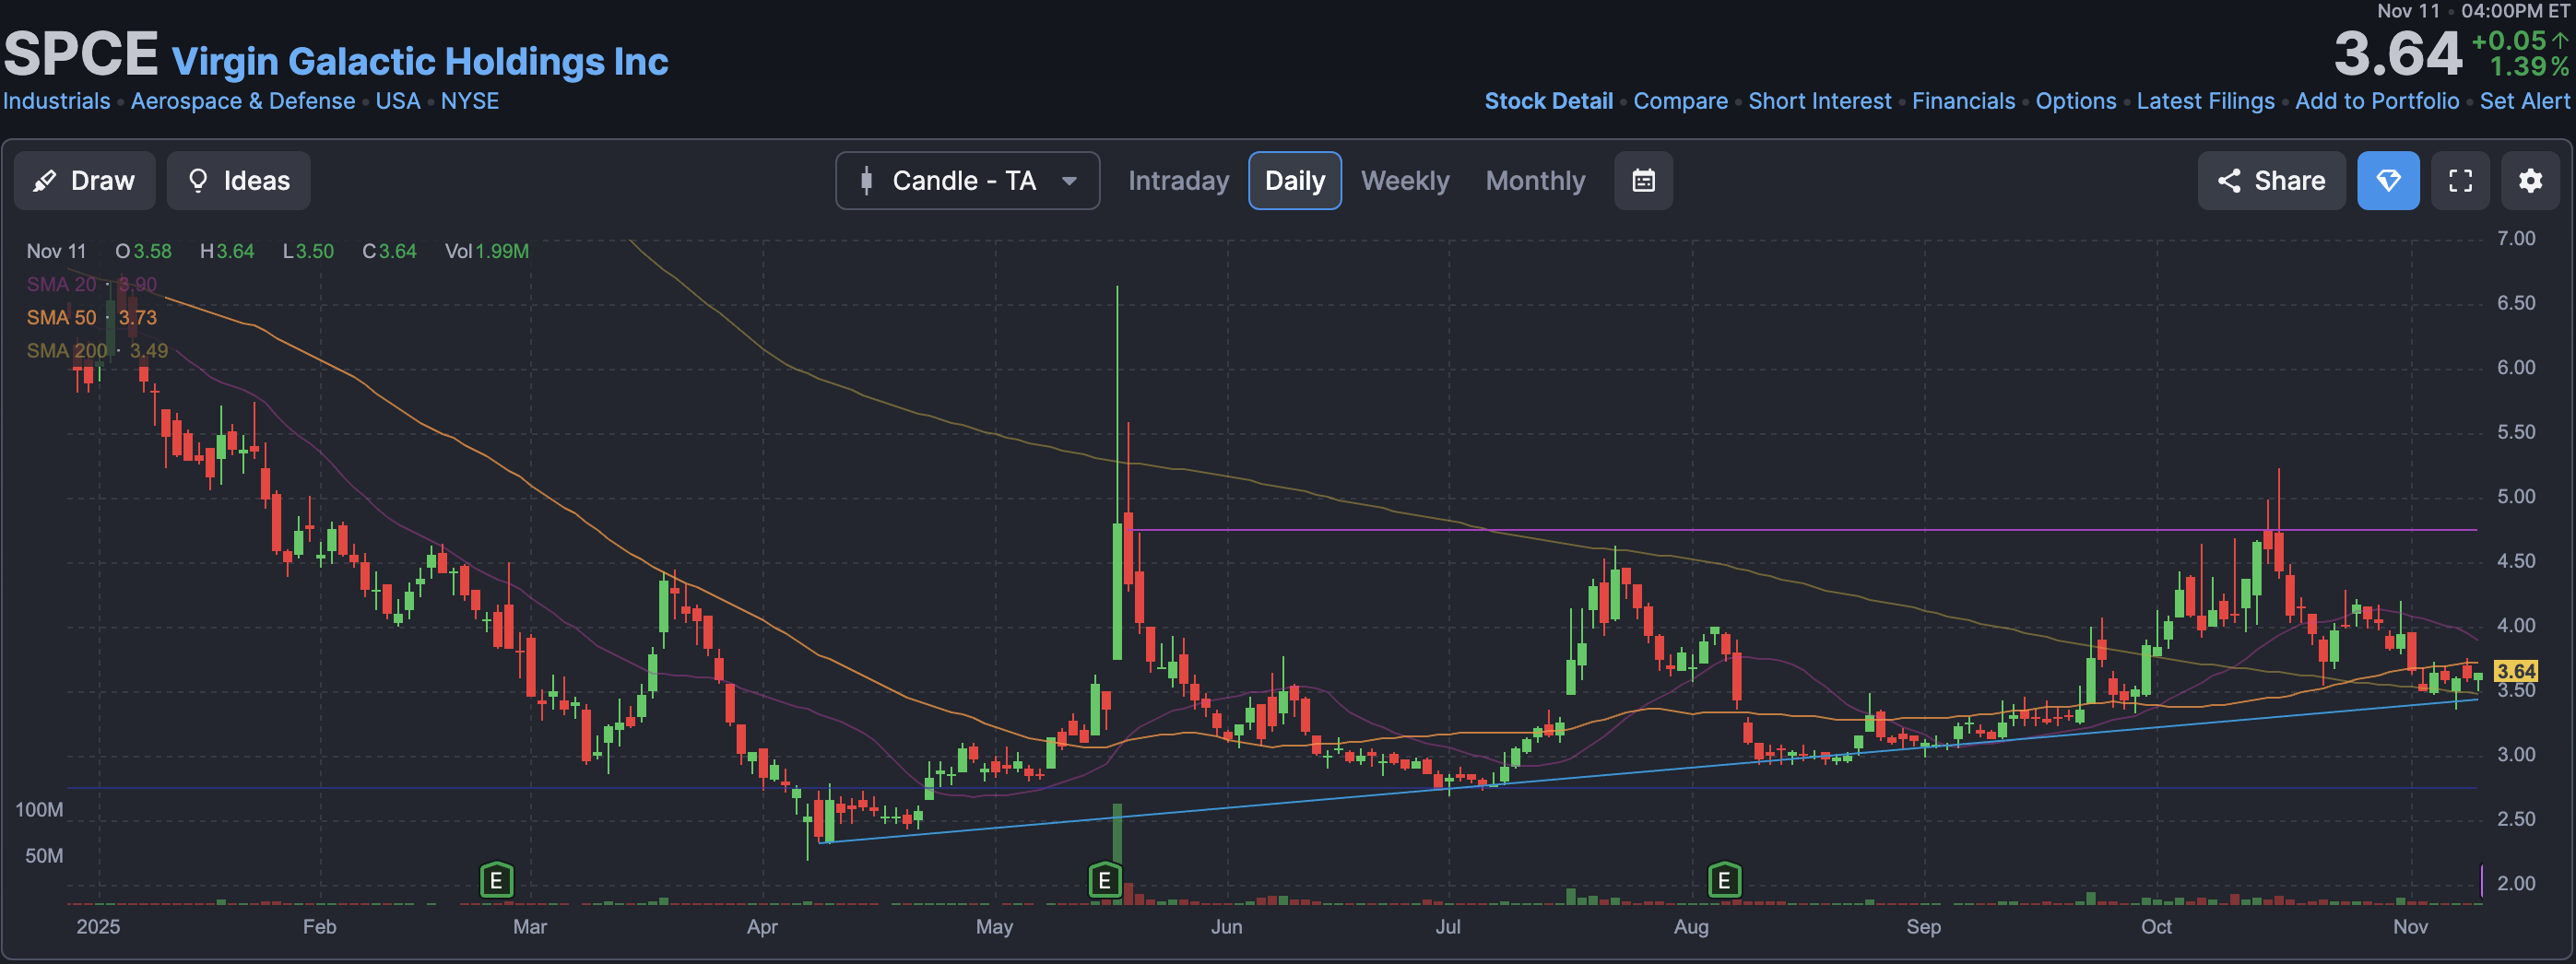Viewport: 2576px width, 964px height.
Task: Switch to Weekly timeframe
Action: point(1404,181)
